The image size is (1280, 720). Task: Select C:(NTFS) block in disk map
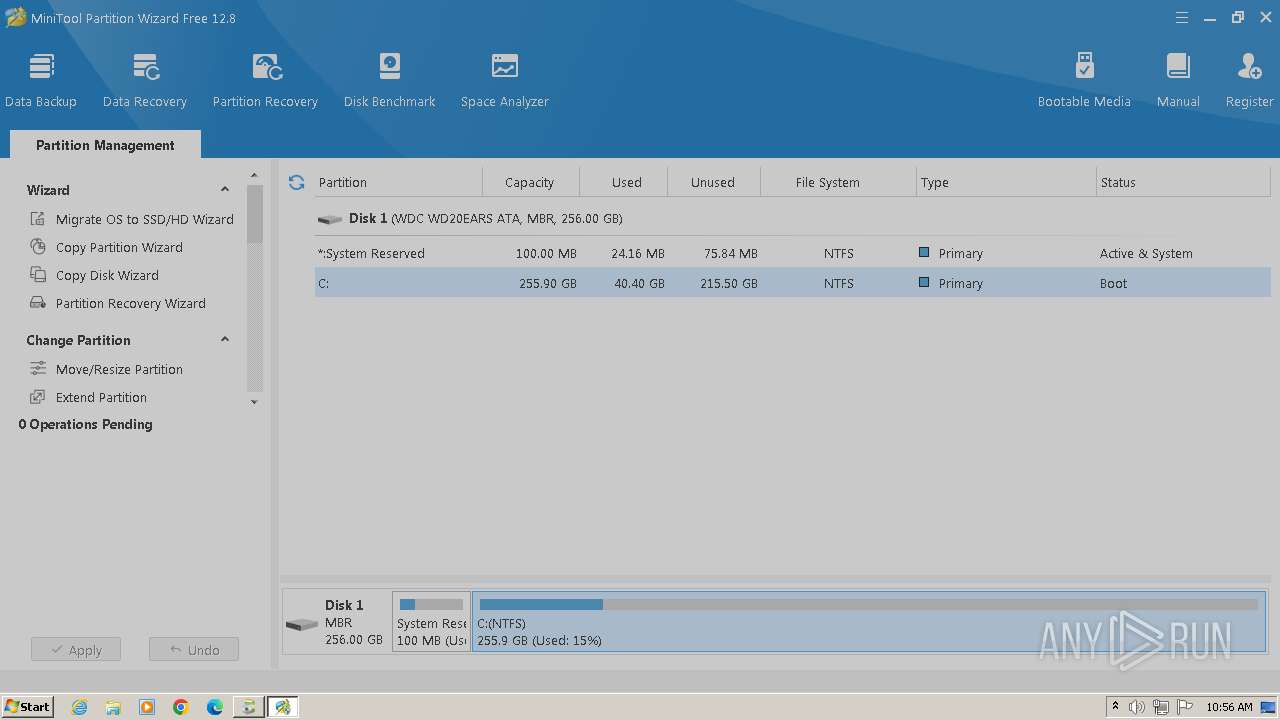pyautogui.click(x=869, y=621)
